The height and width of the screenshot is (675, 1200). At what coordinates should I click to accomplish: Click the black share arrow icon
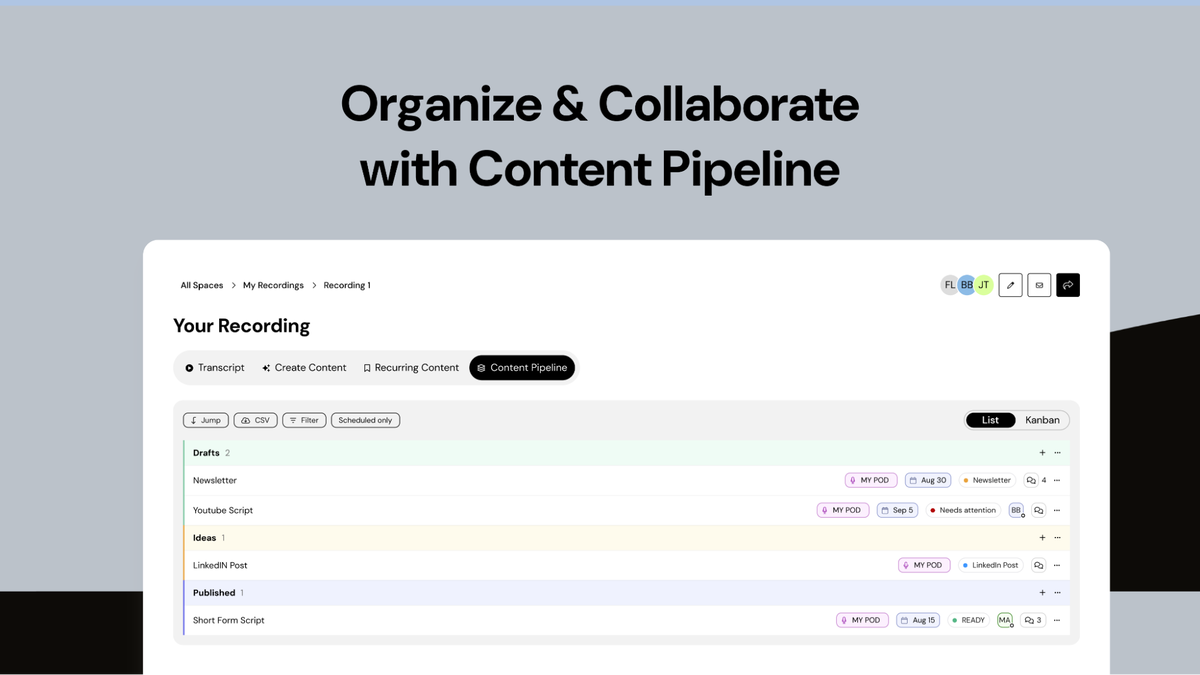click(x=1068, y=284)
